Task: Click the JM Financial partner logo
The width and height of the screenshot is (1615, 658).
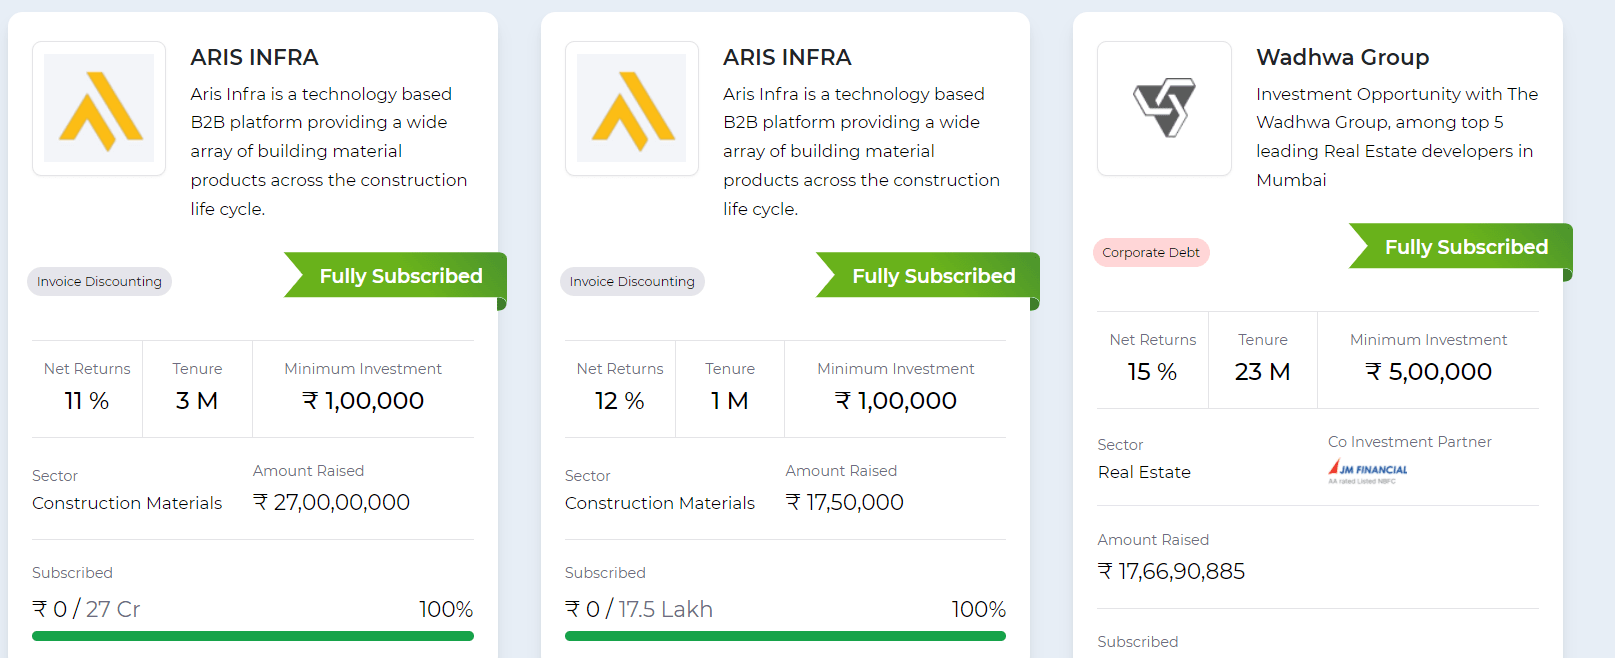Action: pyautogui.click(x=1368, y=470)
